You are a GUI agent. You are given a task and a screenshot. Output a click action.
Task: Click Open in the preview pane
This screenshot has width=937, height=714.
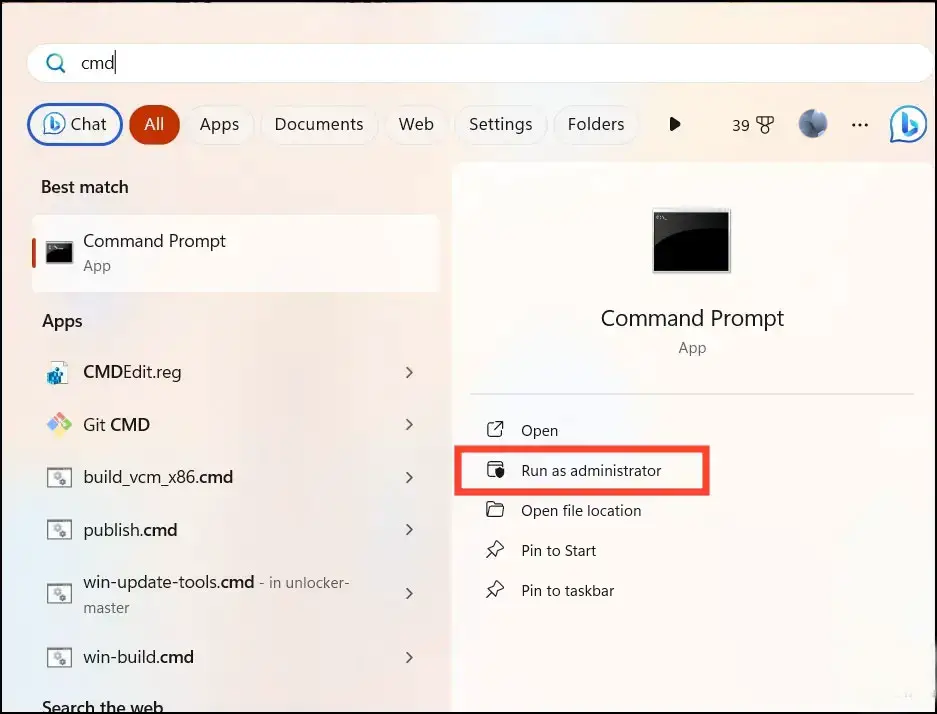click(540, 431)
